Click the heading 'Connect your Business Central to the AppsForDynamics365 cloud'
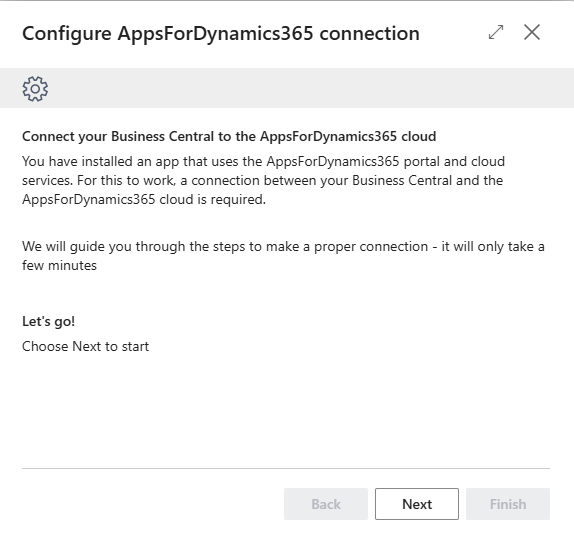The image size is (574, 538). pos(229,136)
